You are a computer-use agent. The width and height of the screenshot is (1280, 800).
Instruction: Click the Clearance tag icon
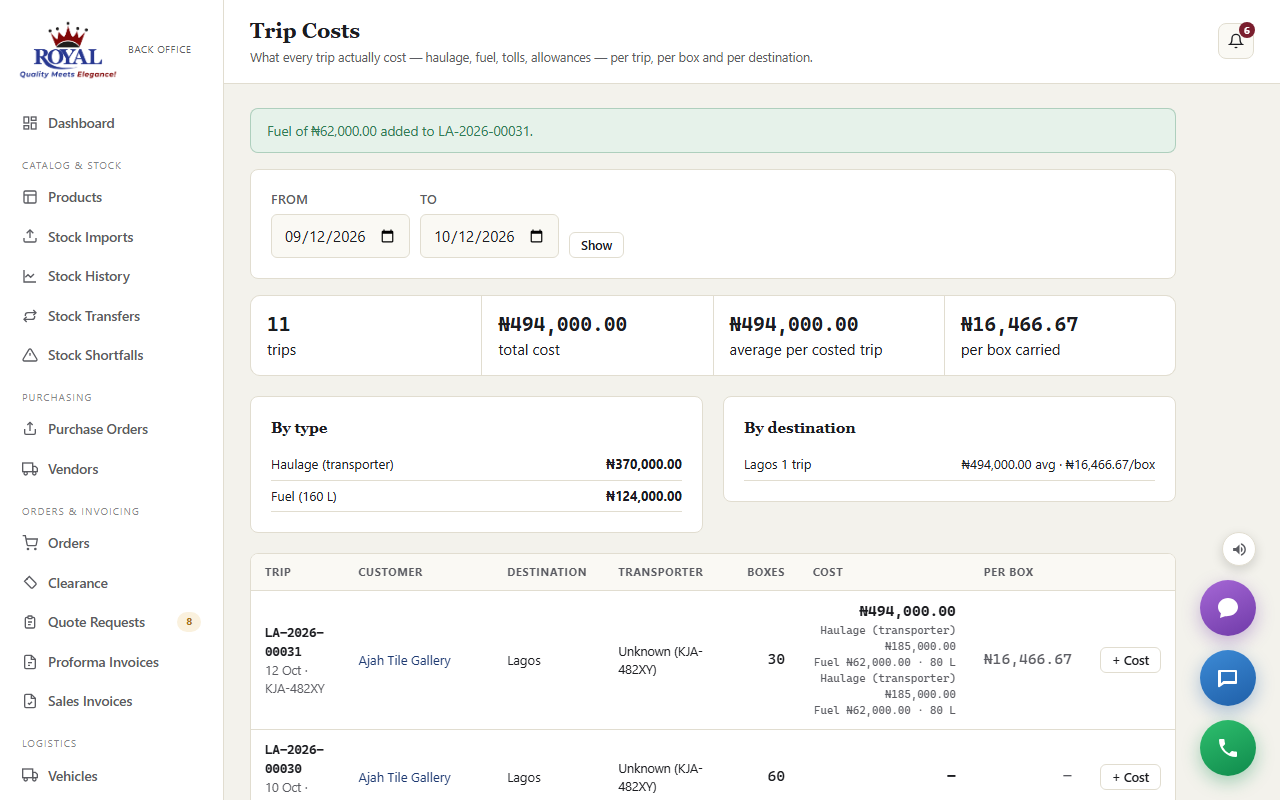tap(30, 583)
